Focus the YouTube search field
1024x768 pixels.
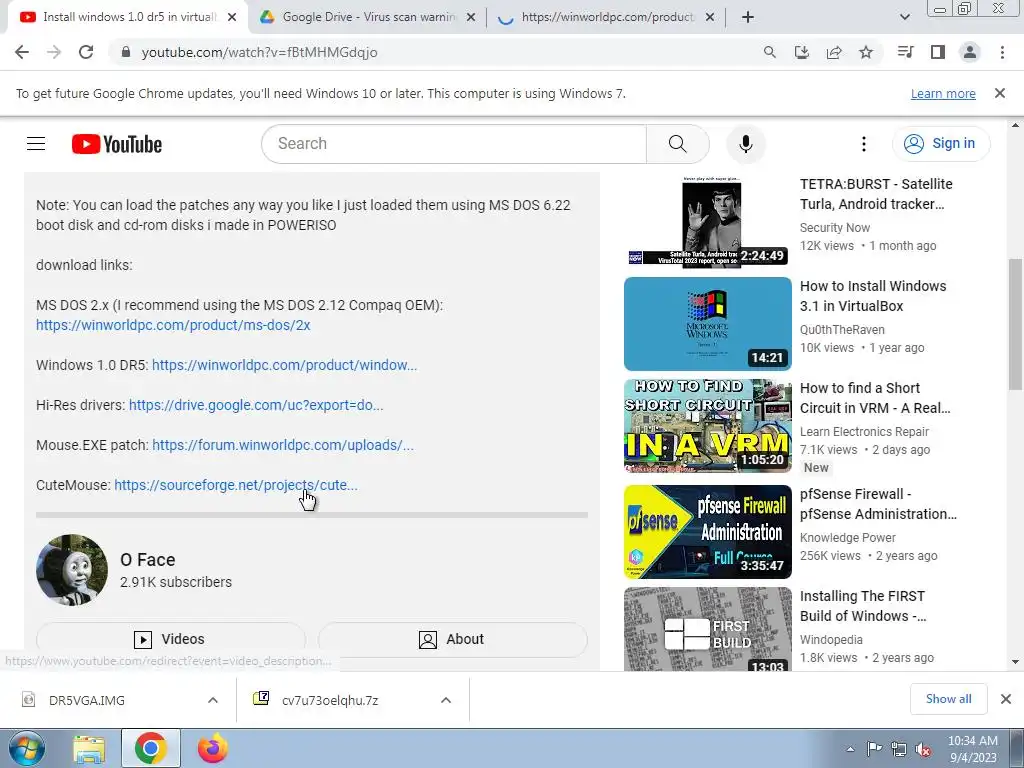coord(455,144)
